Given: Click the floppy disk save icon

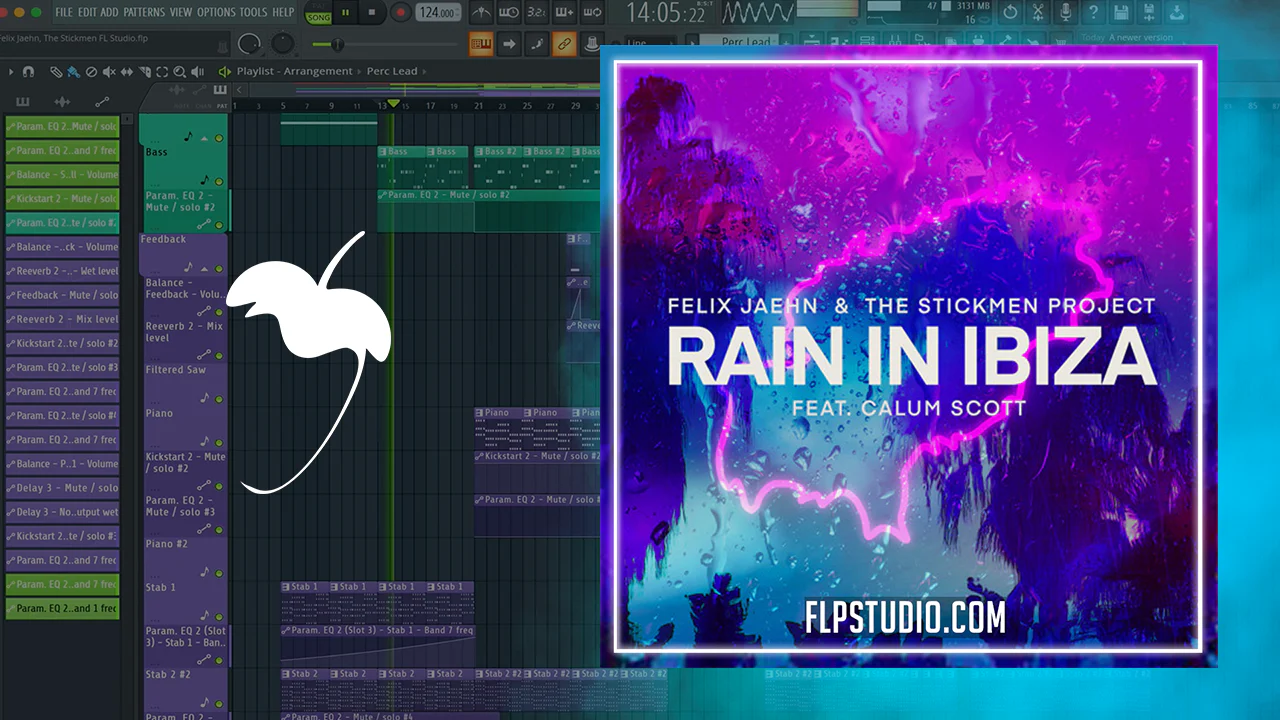Looking at the screenshot, I should click(1122, 13).
